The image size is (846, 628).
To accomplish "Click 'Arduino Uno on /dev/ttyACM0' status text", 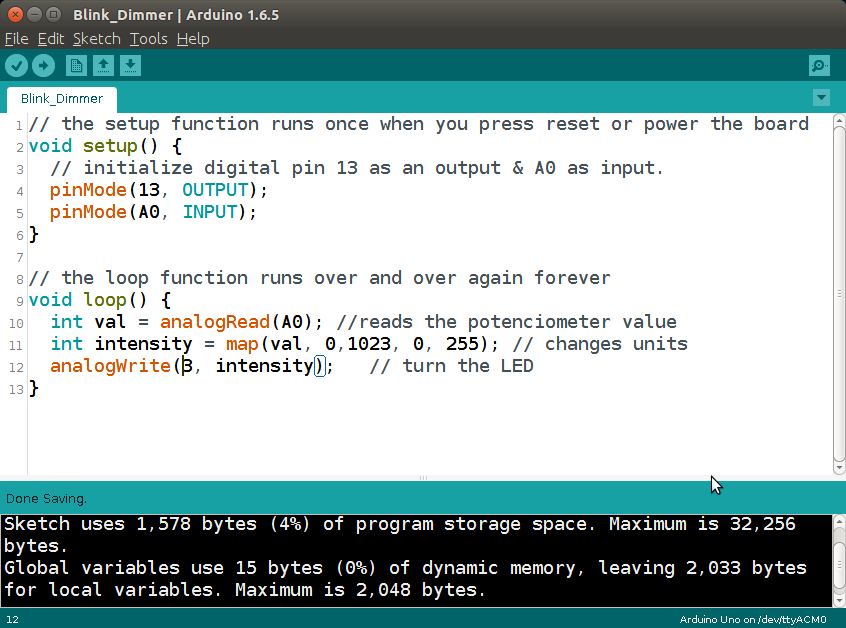I will 753,619.
